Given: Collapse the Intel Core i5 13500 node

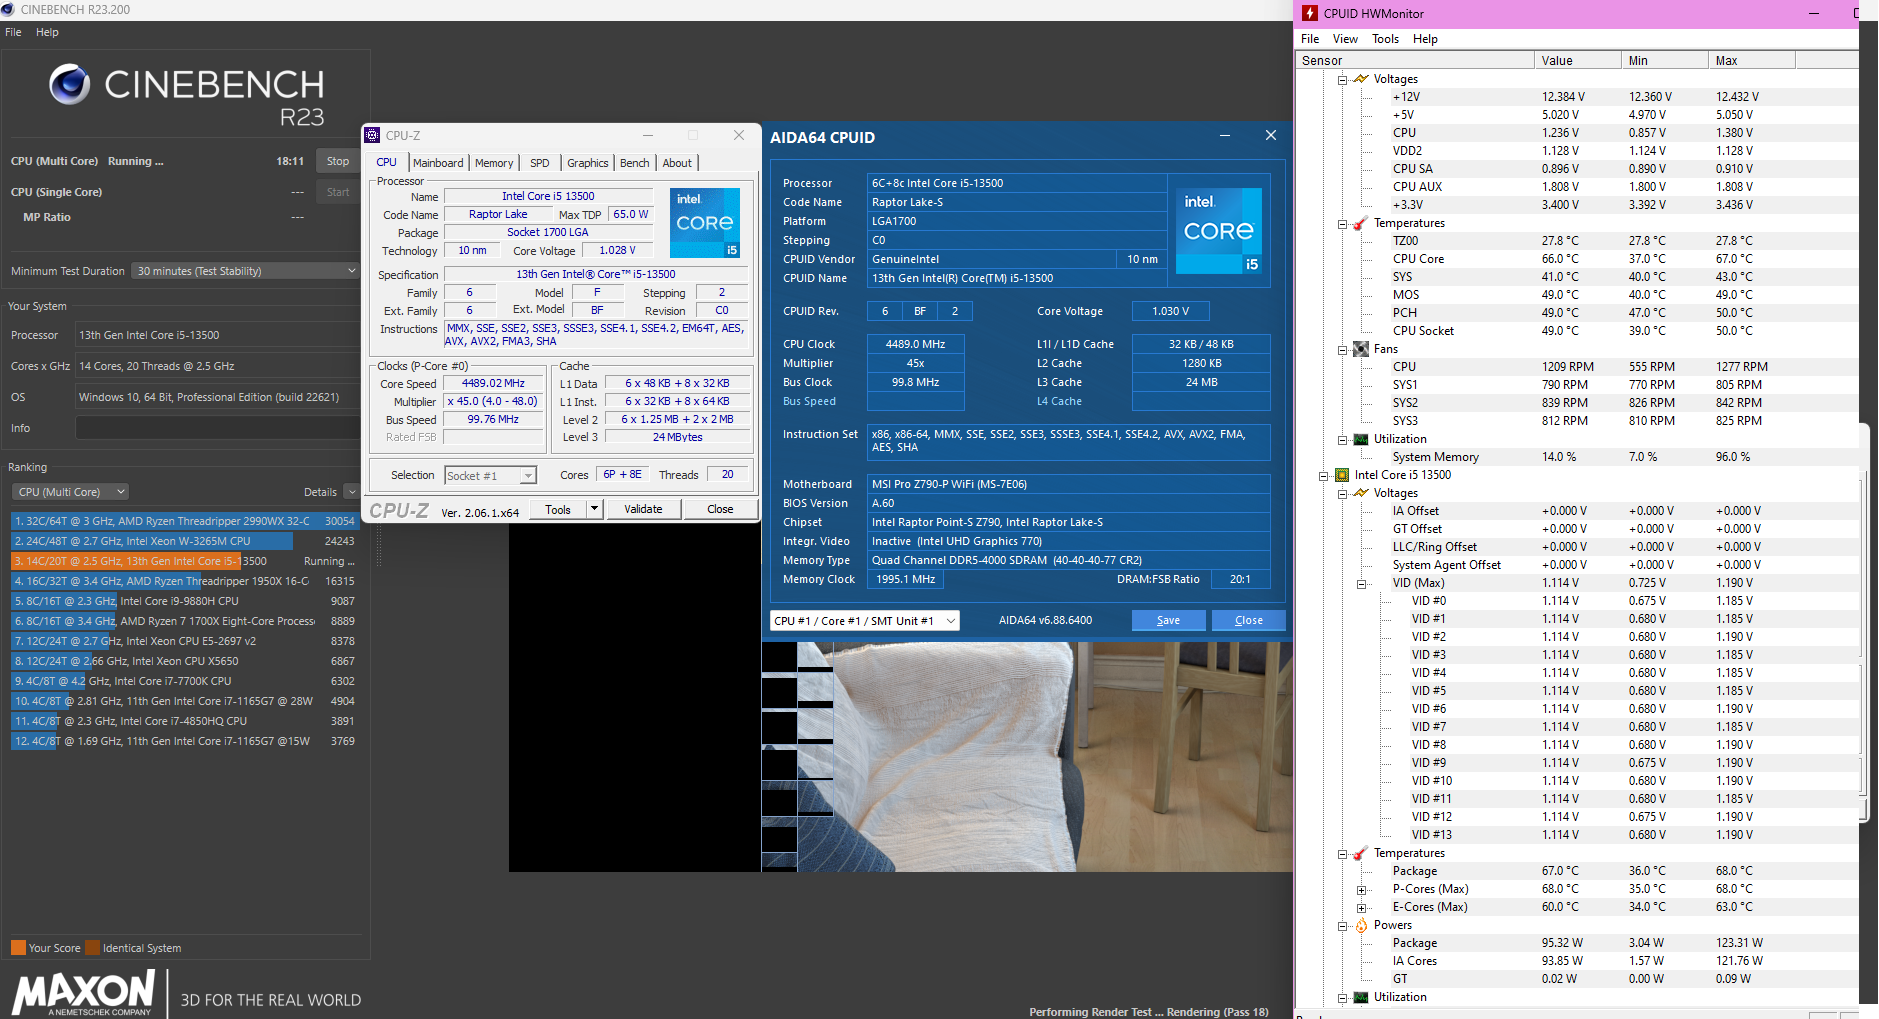Looking at the screenshot, I should [x=1323, y=475].
